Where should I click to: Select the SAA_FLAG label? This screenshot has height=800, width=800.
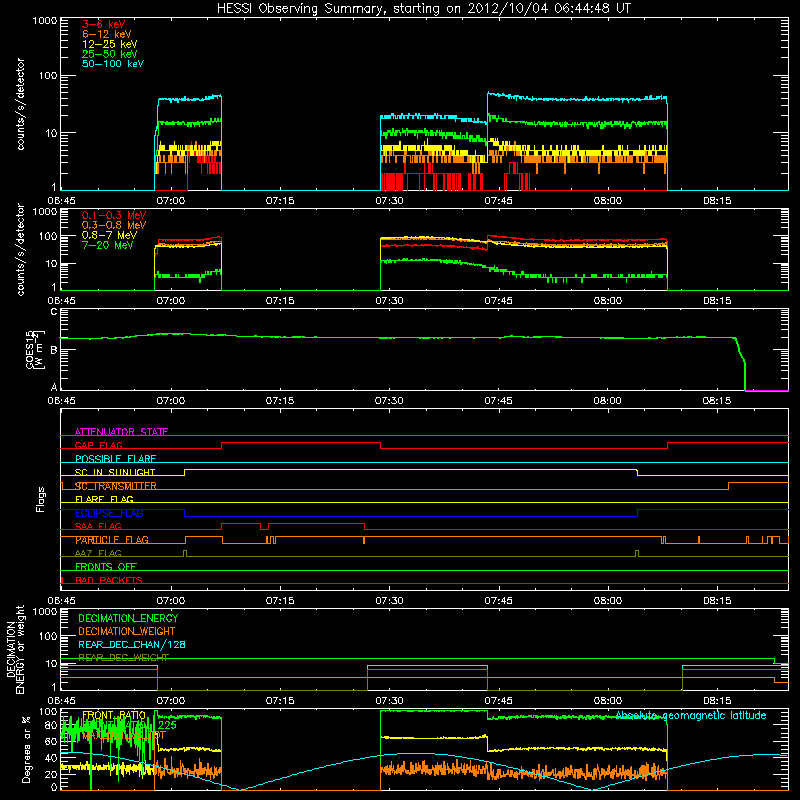[98, 526]
